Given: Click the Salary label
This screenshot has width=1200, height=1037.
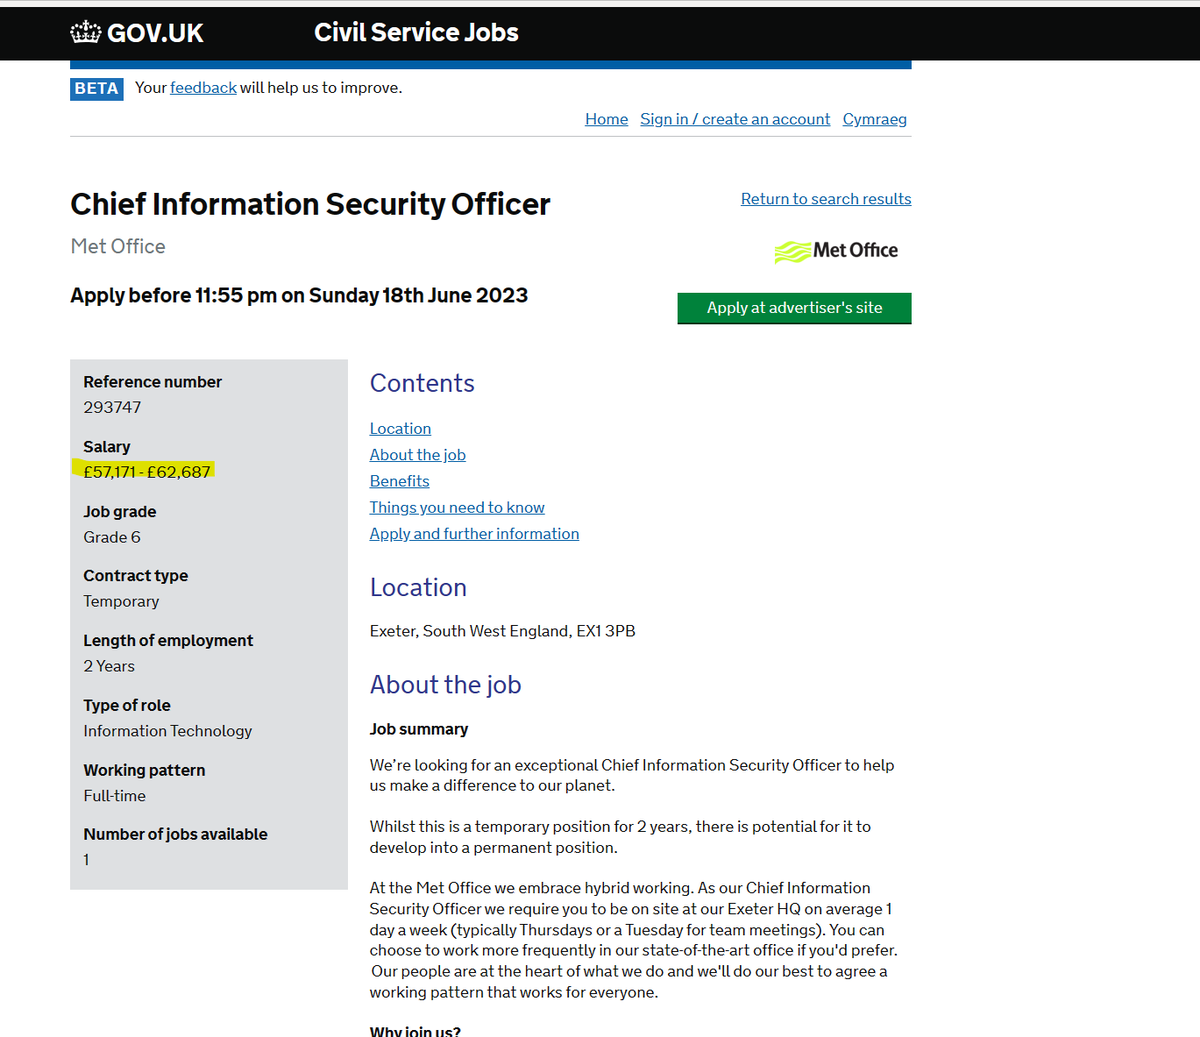Looking at the screenshot, I should coord(107,447).
